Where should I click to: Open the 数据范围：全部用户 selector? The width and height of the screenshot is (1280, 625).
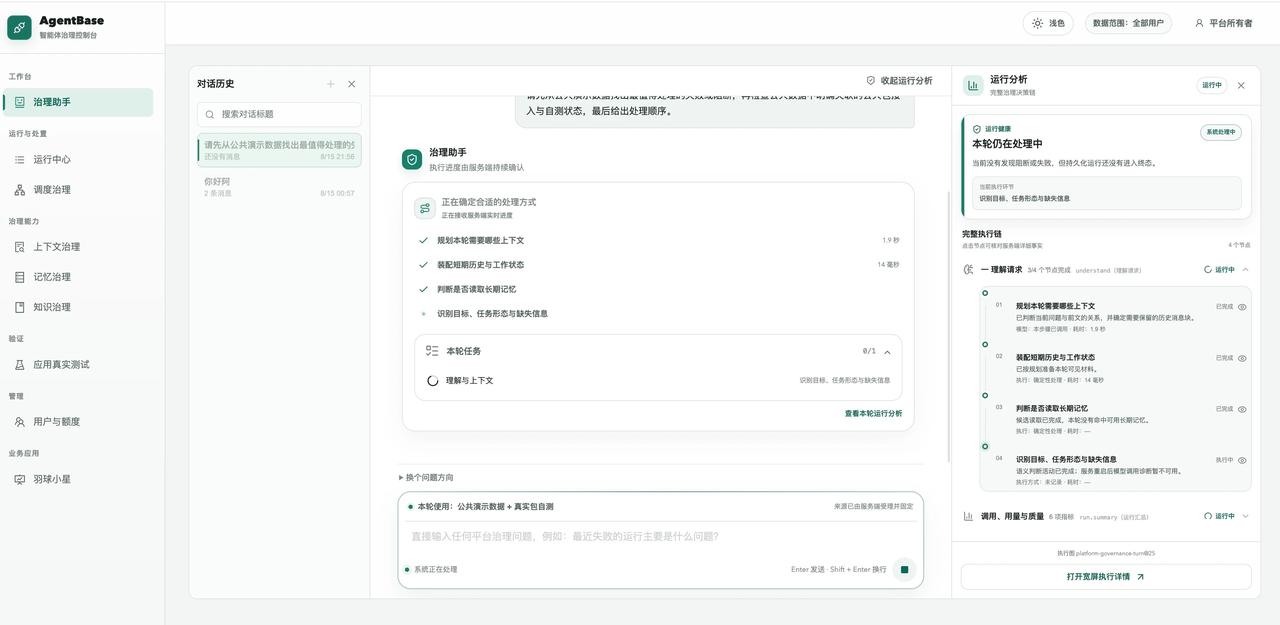pyautogui.click(x=1128, y=23)
